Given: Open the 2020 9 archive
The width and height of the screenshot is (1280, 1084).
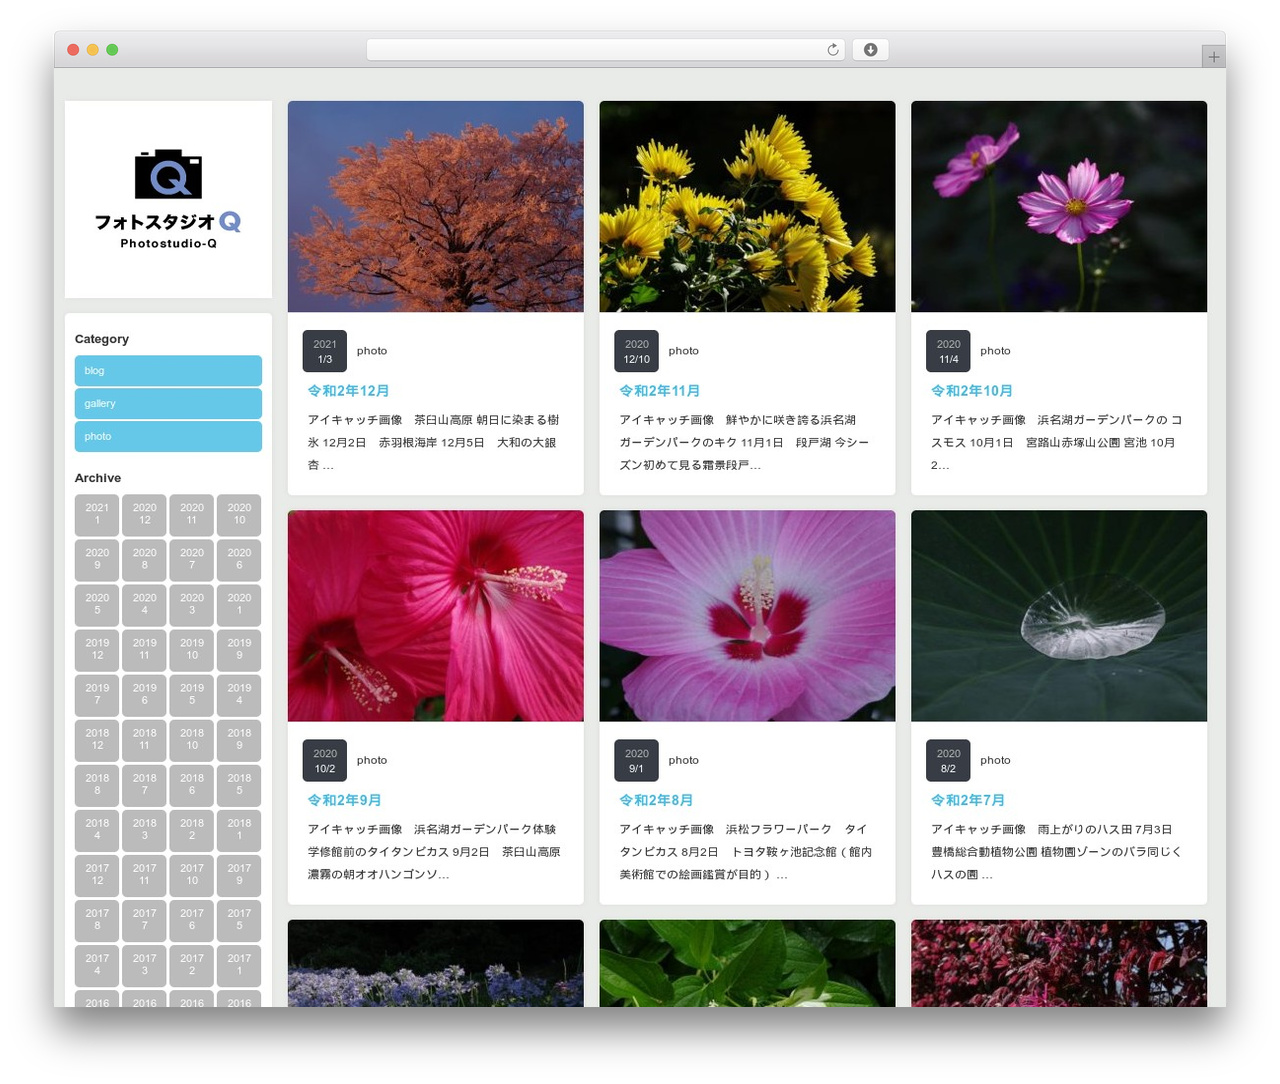Looking at the screenshot, I should pos(97,559).
